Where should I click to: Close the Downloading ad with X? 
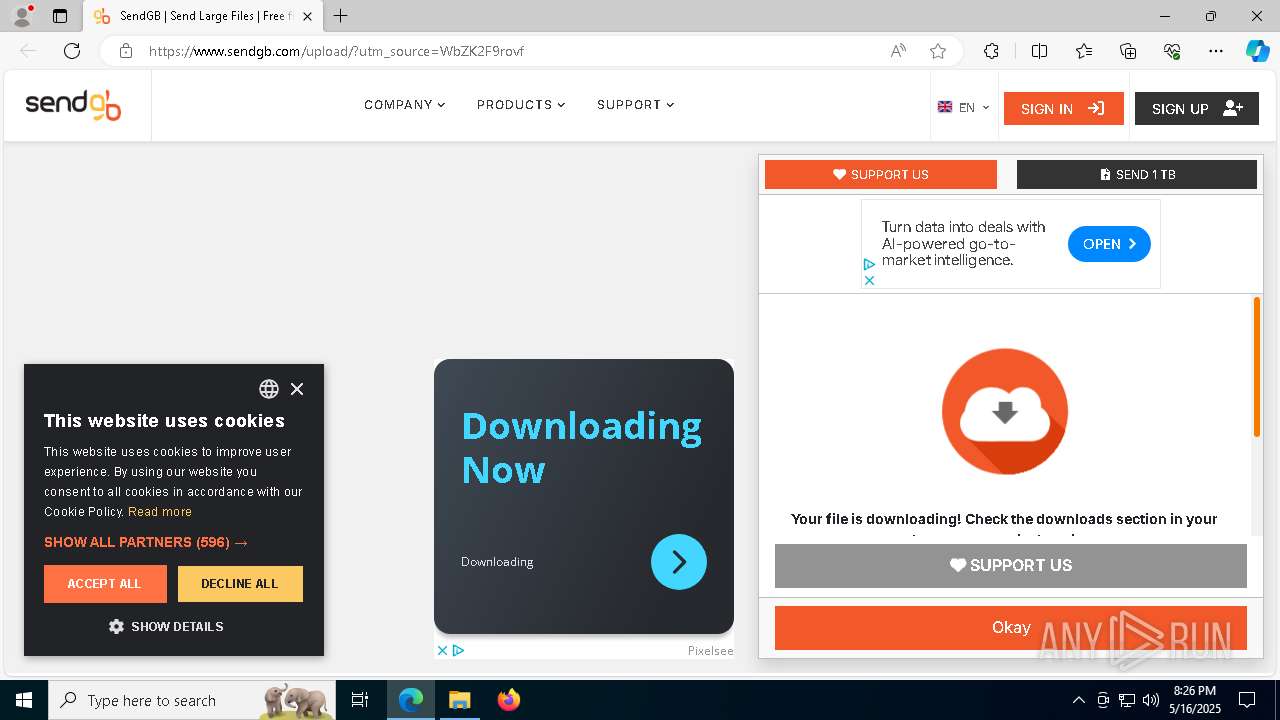pos(442,650)
